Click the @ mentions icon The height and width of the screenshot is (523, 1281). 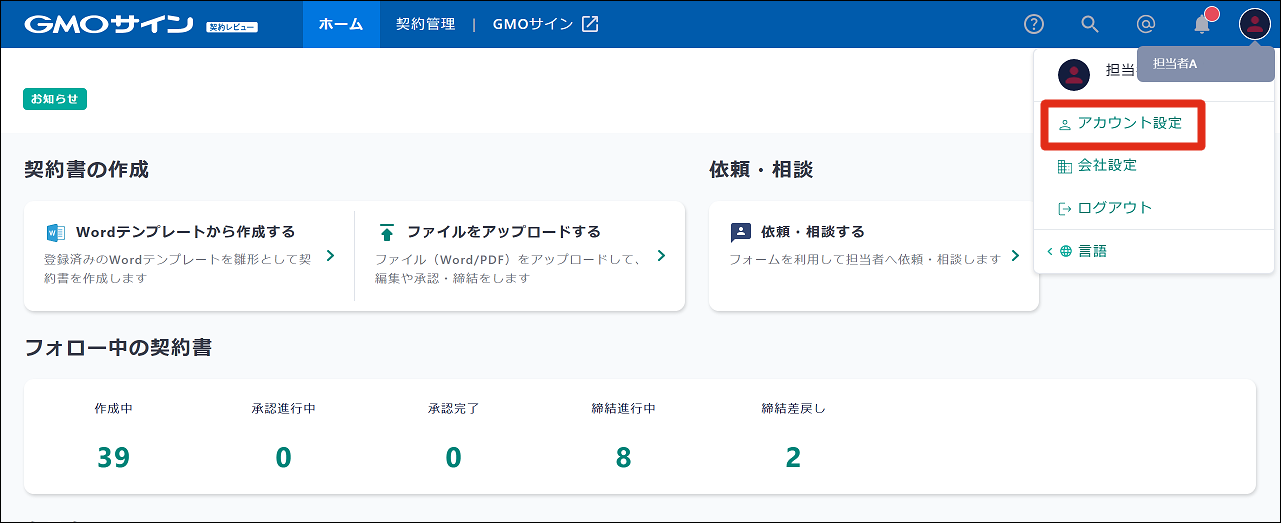(x=1146, y=24)
